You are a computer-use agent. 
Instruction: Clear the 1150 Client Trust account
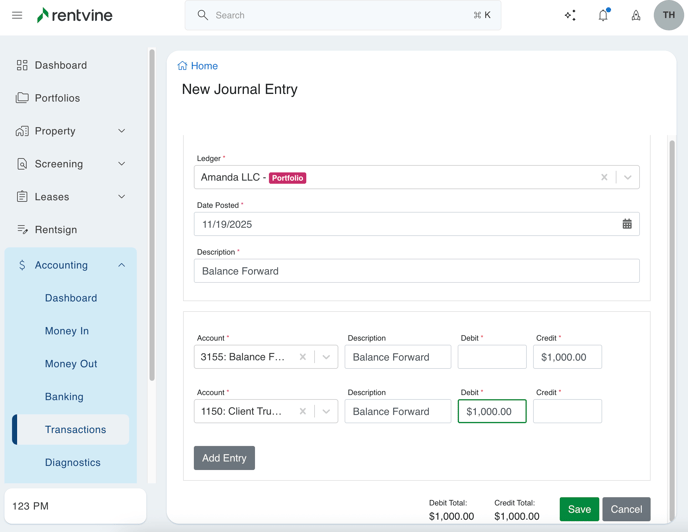click(303, 411)
